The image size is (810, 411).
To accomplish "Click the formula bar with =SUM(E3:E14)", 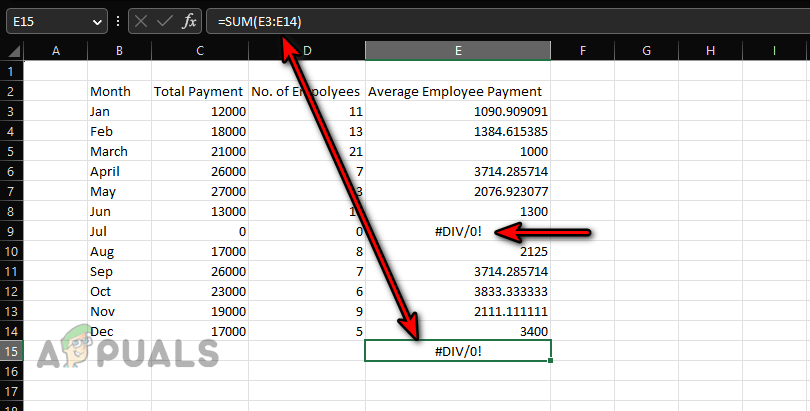I will 508,21.
